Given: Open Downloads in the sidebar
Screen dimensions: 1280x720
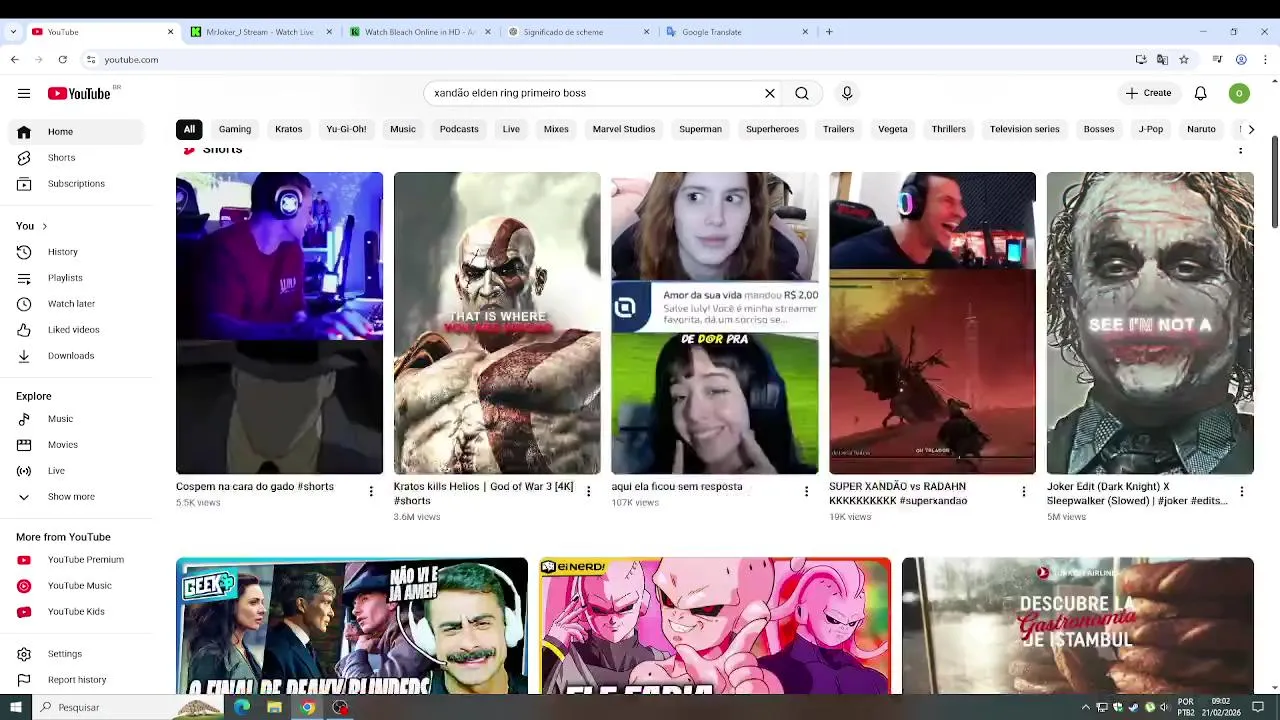Looking at the screenshot, I should pyautogui.click(x=74, y=356).
